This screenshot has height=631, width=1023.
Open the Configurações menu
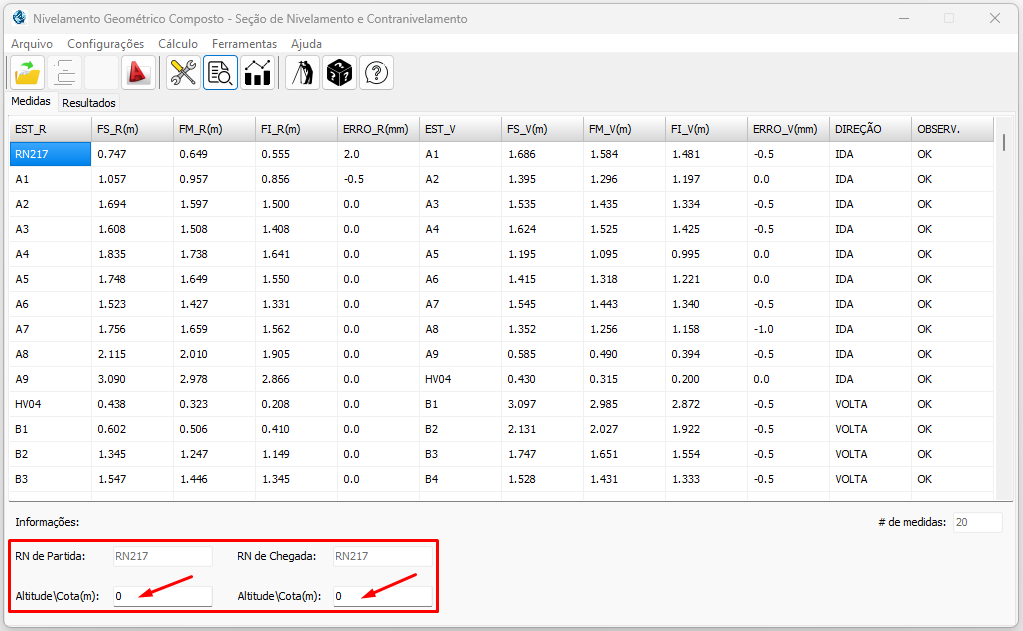coord(105,44)
